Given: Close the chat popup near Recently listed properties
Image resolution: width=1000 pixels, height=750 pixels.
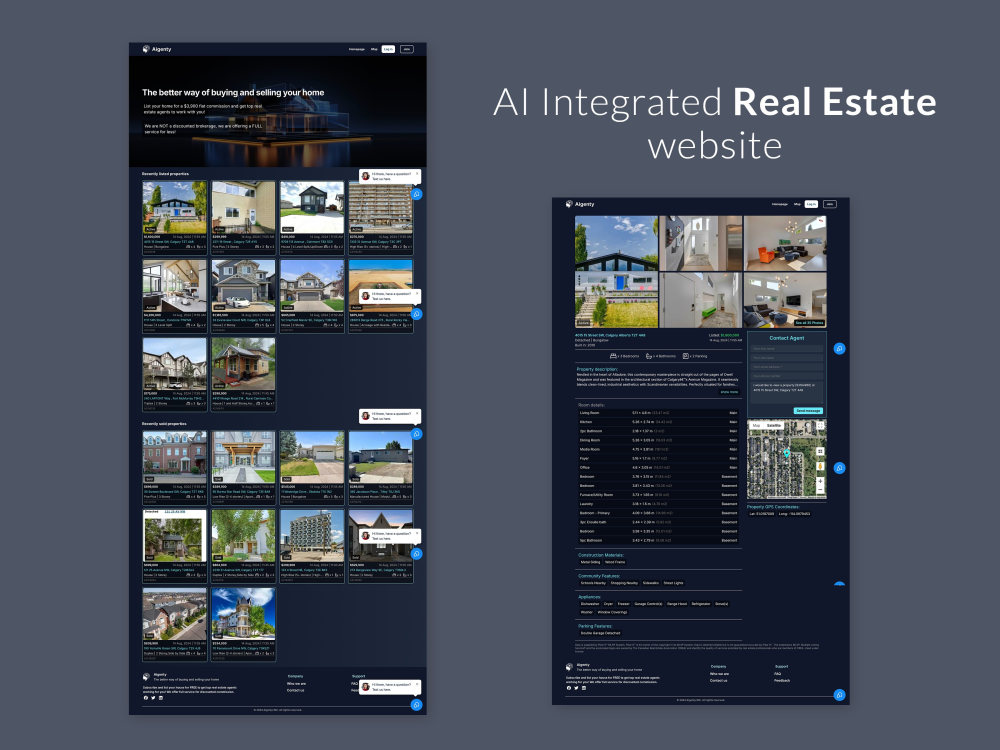Looking at the screenshot, I should pyautogui.click(x=418, y=173).
